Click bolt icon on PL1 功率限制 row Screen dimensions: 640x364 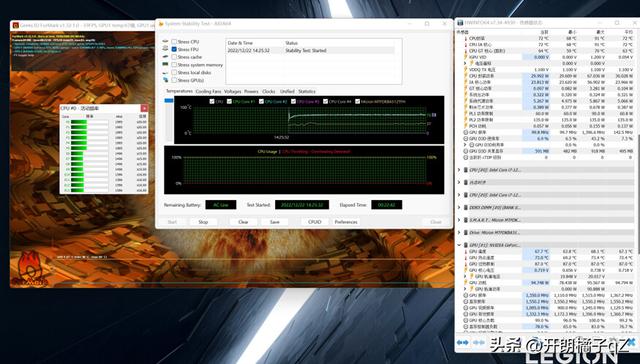click(466, 113)
